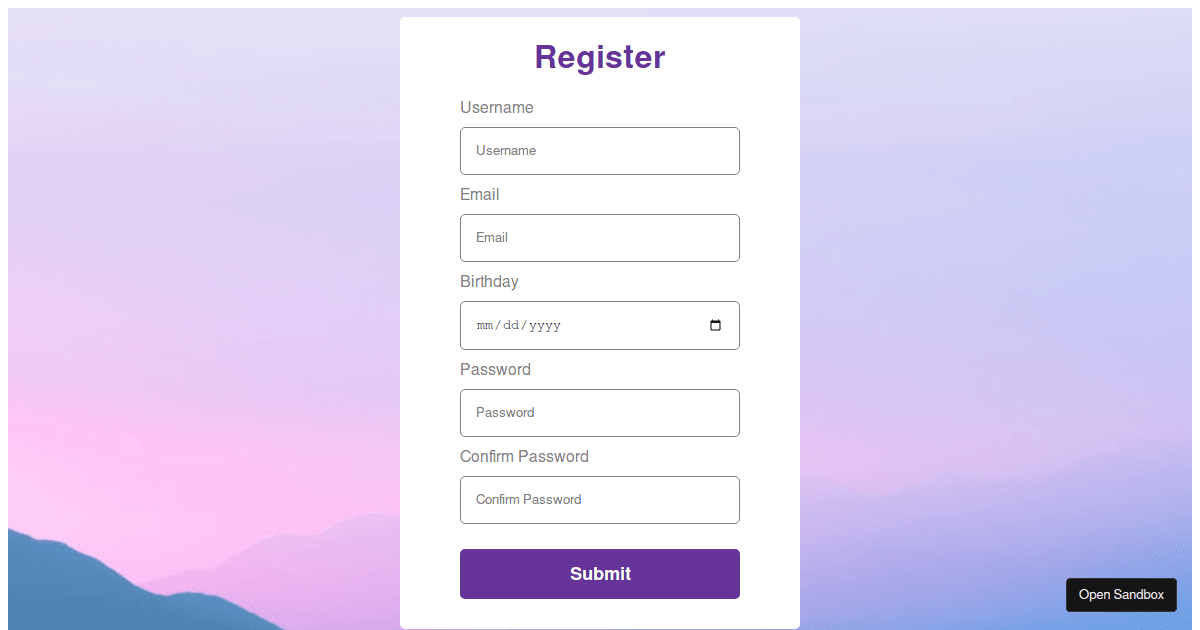Click the year segment of the date input
Screen dimensions: 1200x630
(x=546, y=325)
